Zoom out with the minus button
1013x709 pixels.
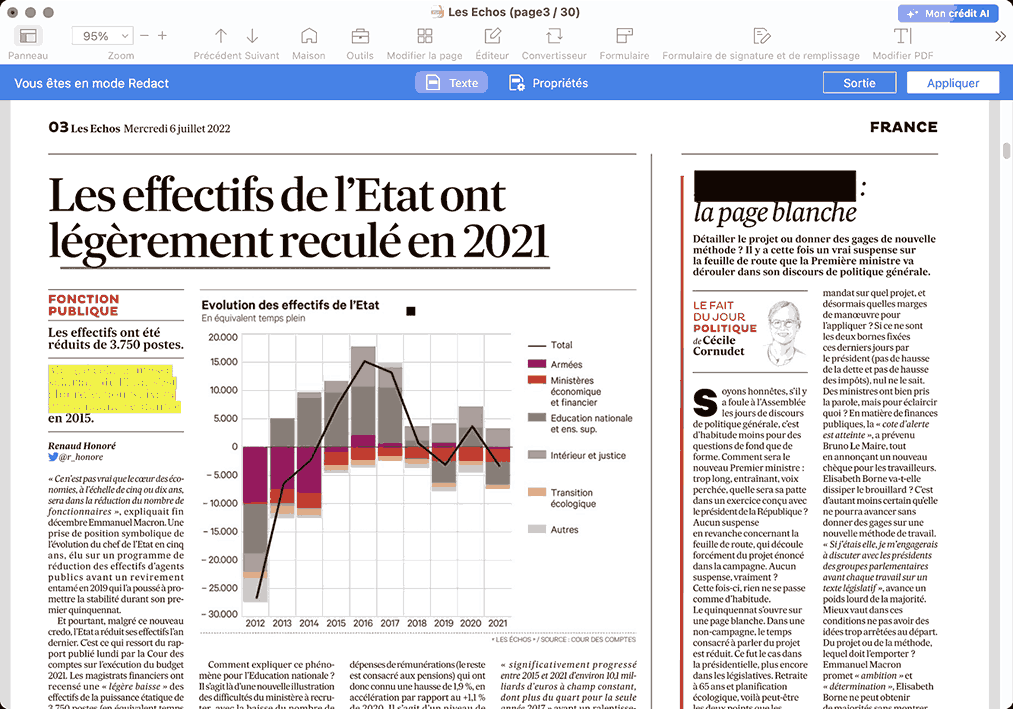(x=145, y=36)
